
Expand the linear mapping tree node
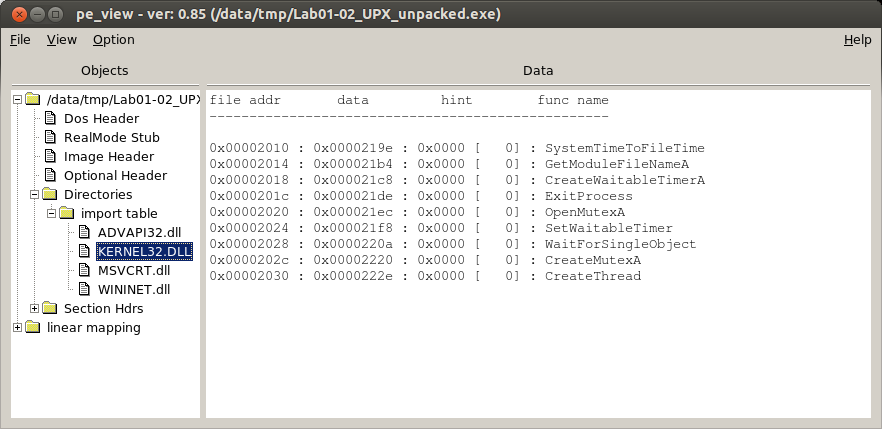18,328
